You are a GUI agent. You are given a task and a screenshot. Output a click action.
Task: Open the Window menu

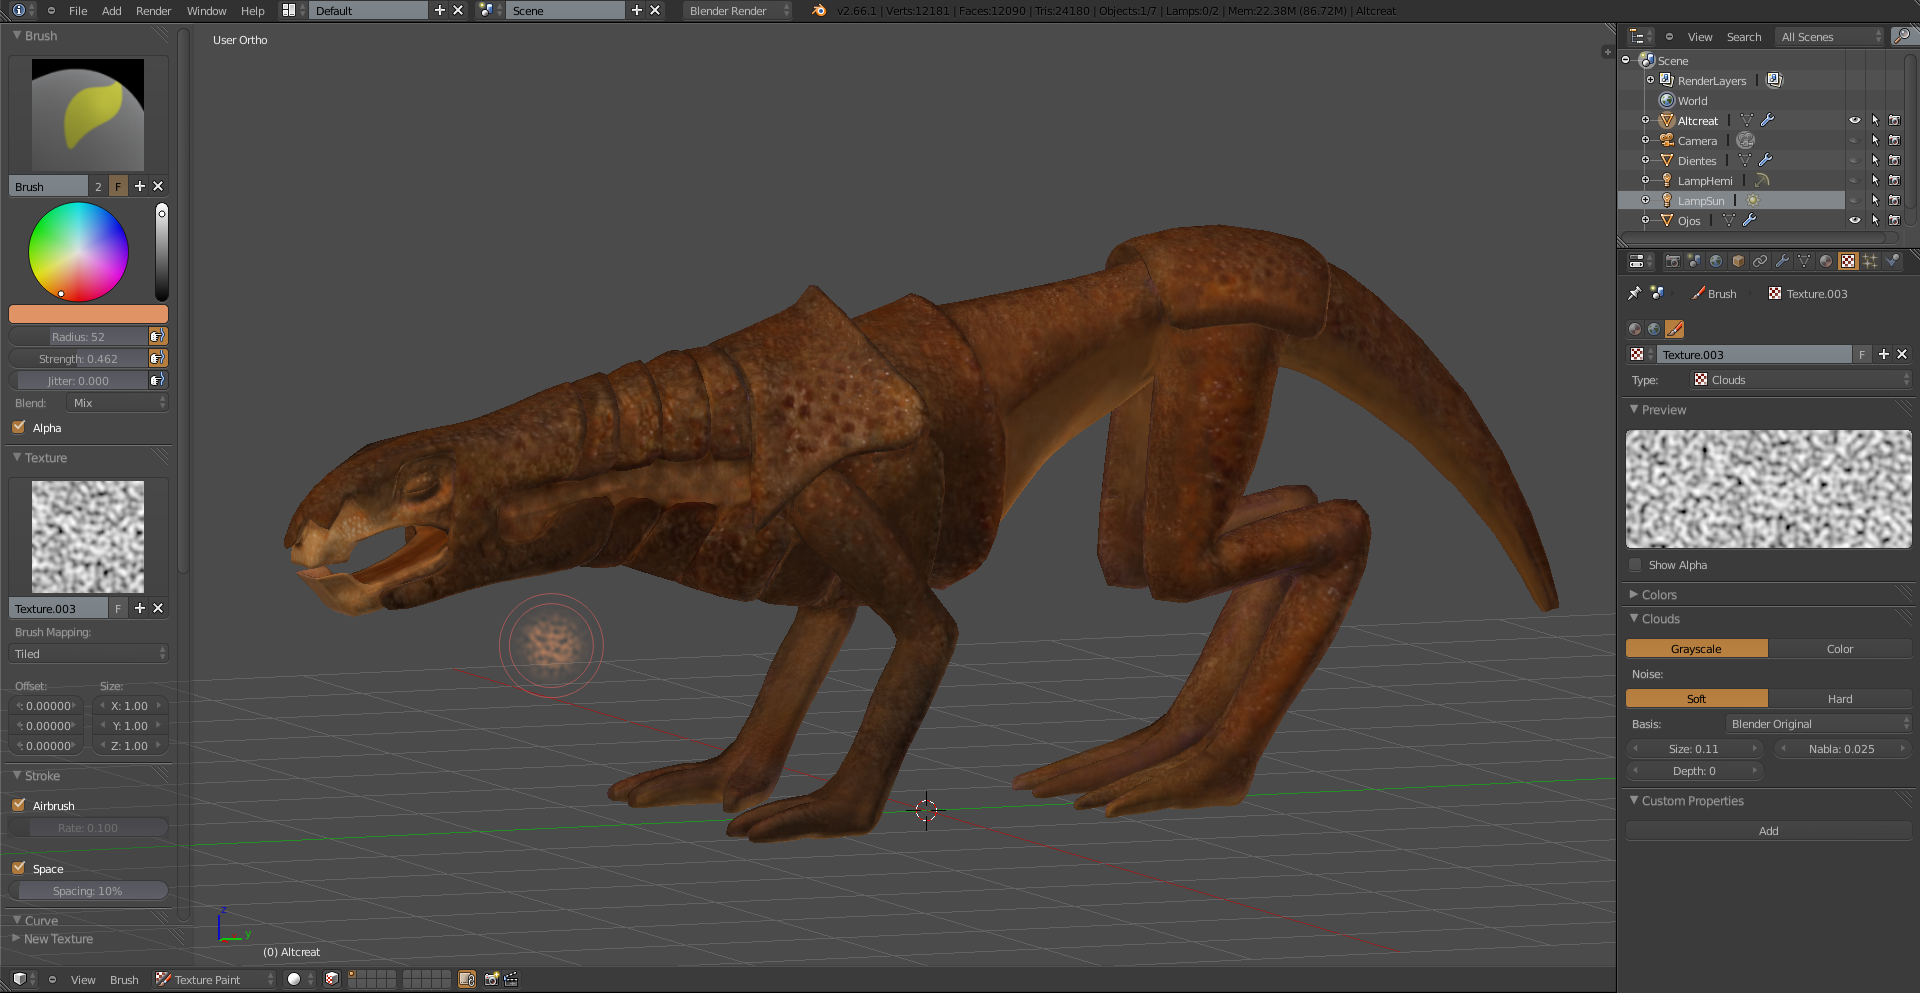206,11
